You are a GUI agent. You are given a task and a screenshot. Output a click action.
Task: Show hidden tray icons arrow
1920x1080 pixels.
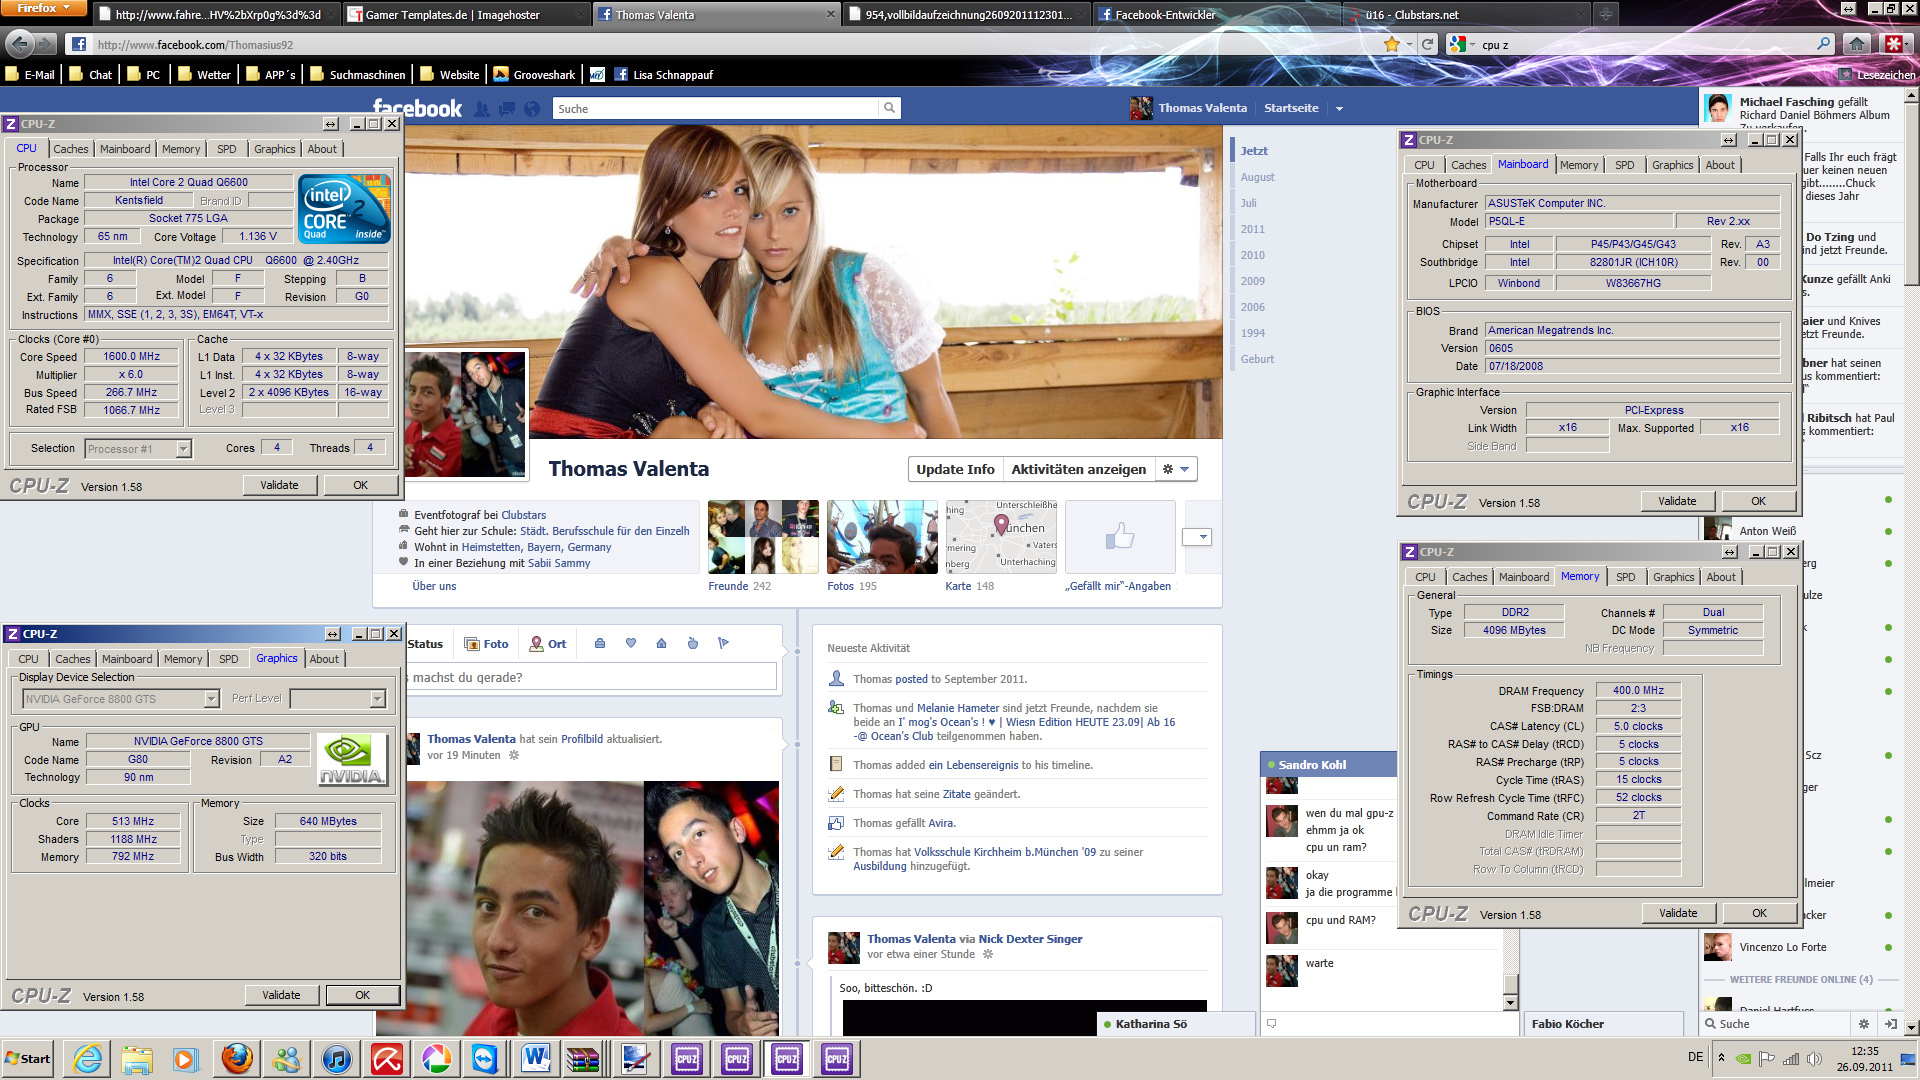[x=1721, y=1058]
